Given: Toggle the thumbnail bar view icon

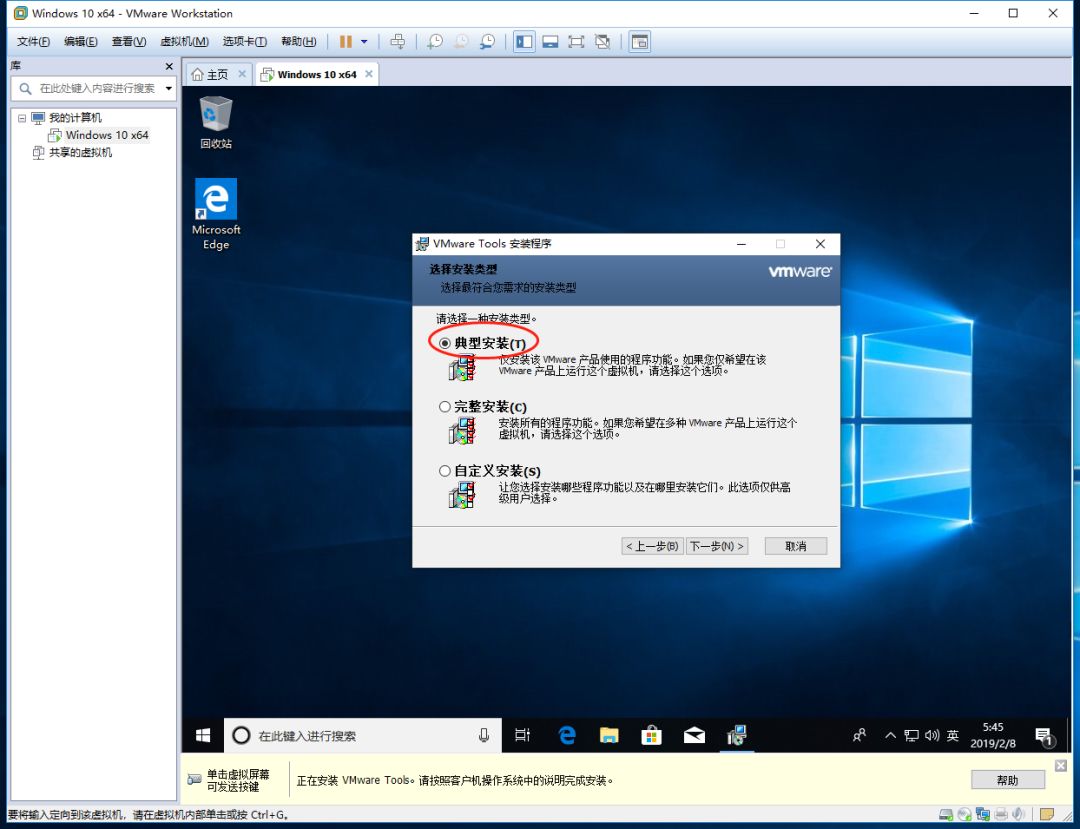Looking at the screenshot, I should (550, 41).
